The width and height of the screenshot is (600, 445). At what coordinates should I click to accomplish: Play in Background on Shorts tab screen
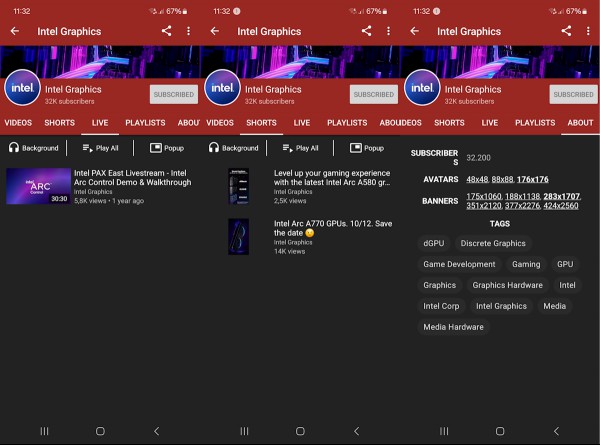(233, 148)
